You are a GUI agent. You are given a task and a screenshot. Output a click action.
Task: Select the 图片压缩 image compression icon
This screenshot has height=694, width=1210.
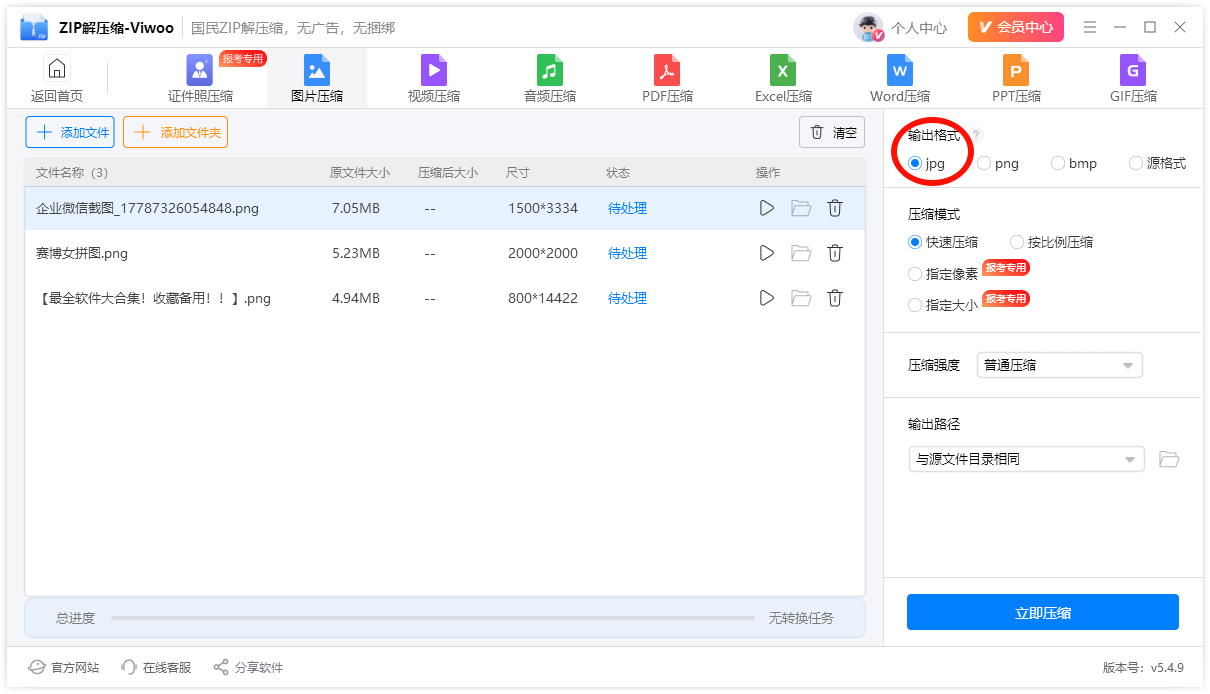(317, 70)
